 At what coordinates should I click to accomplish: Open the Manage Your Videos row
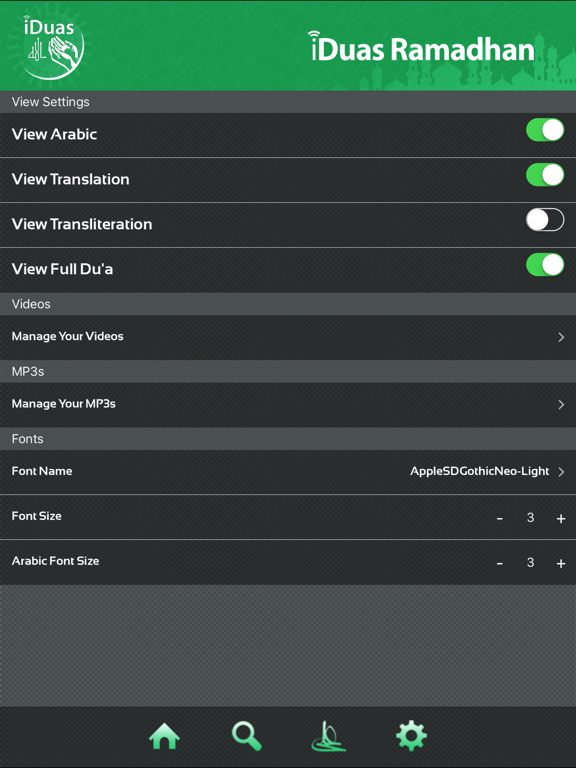pyautogui.click(x=288, y=337)
